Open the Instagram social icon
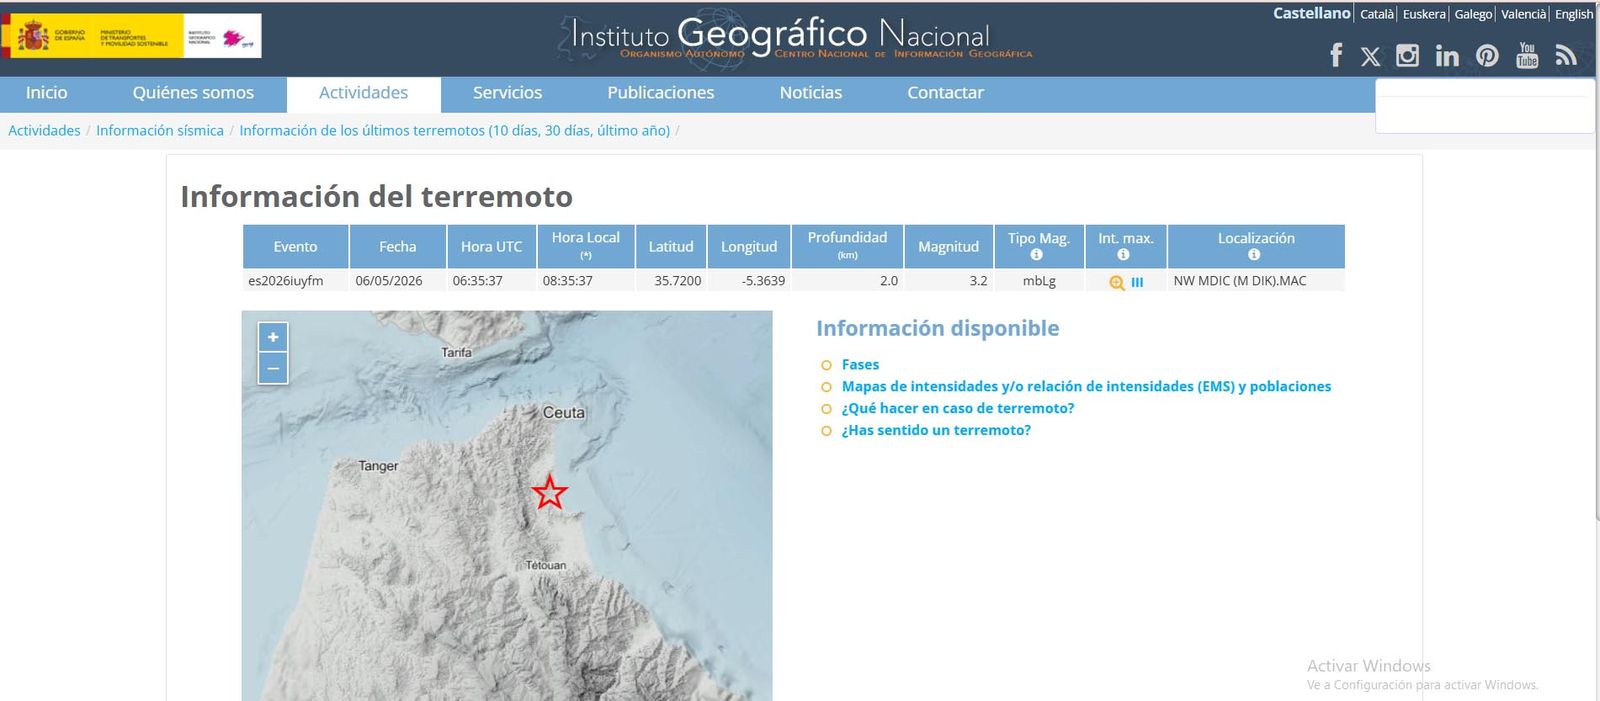This screenshot has width=1600, height=701. pos(1407,56)
